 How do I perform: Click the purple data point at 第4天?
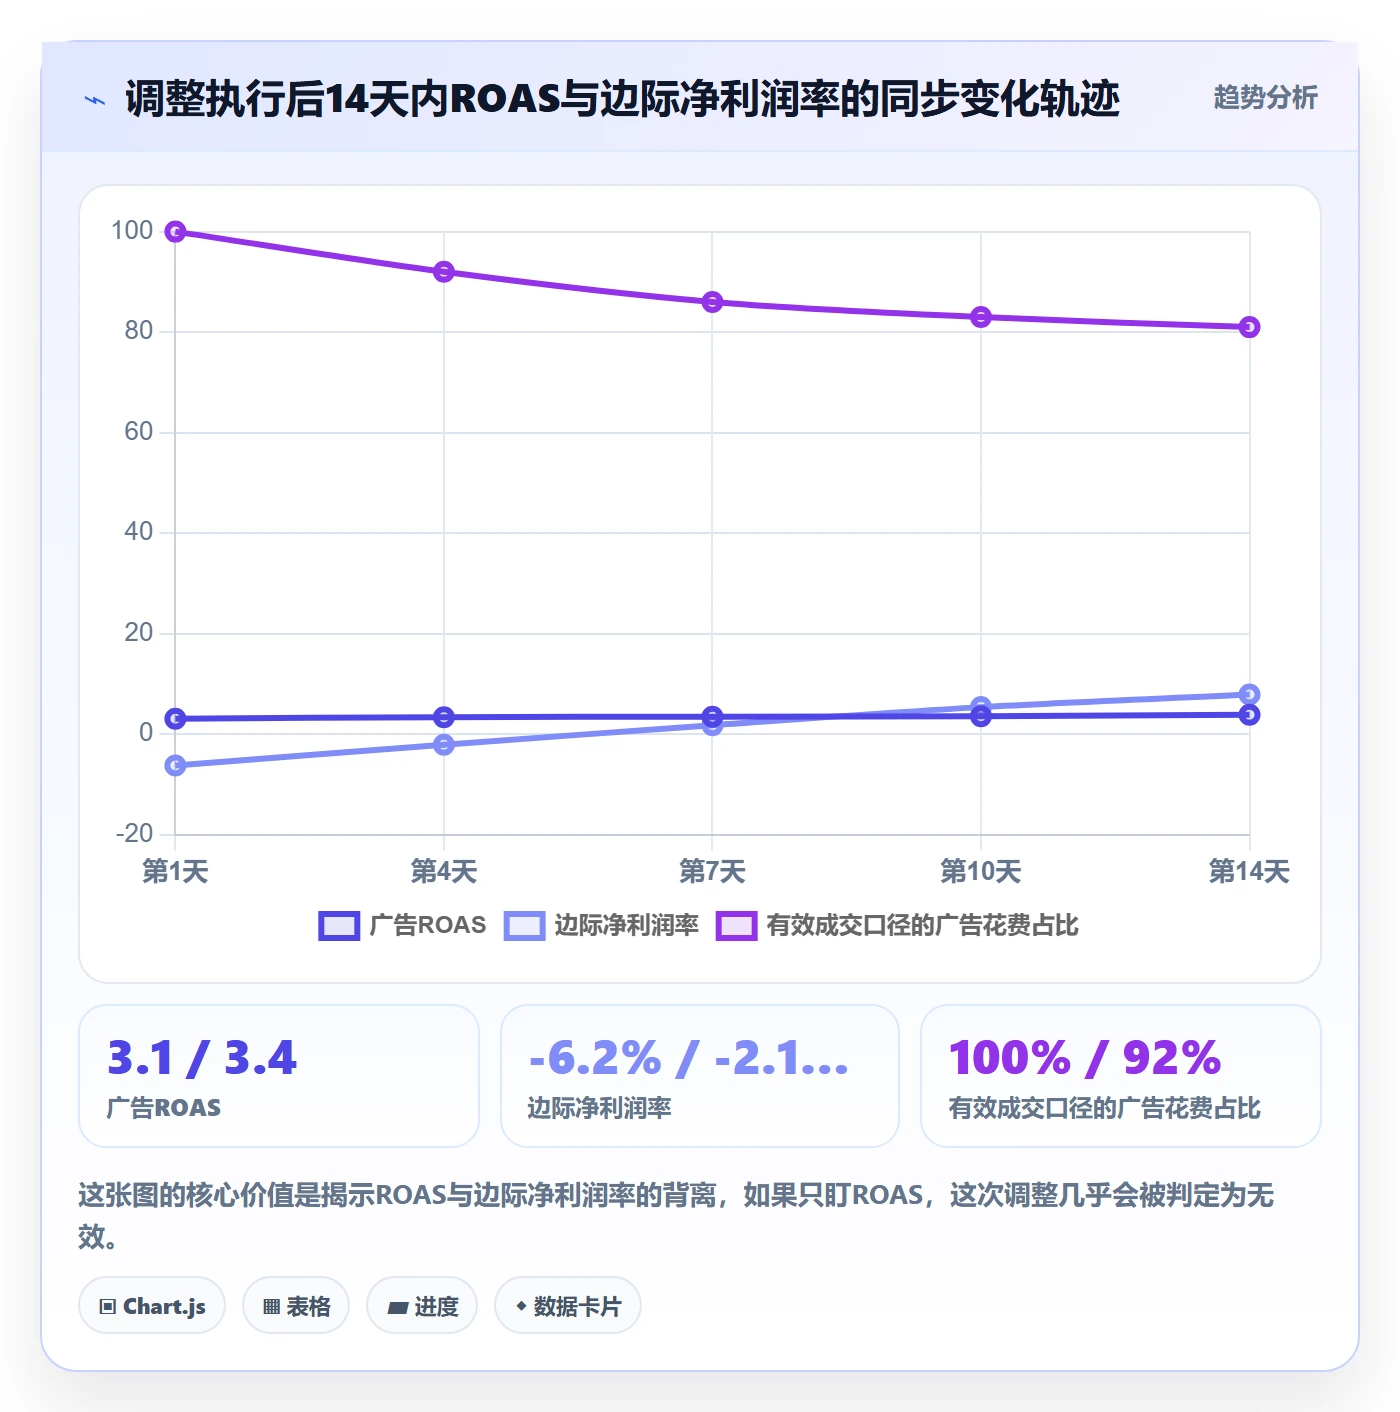(x=444, y=272)
